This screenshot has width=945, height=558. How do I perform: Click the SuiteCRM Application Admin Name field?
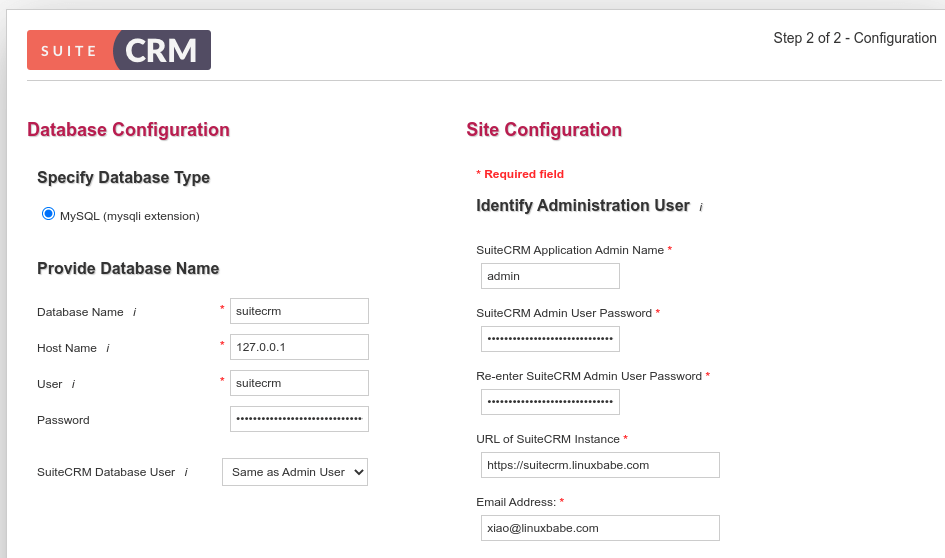pos(550,276)
